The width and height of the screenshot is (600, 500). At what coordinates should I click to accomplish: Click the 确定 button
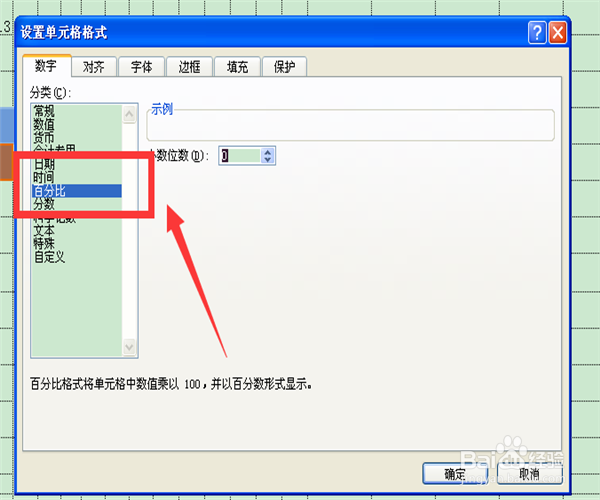click(455, 474)
